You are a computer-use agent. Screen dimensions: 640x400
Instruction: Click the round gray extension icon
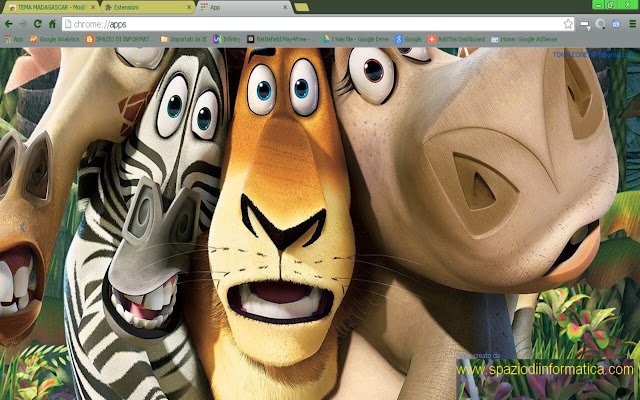(x=600, y=24)
